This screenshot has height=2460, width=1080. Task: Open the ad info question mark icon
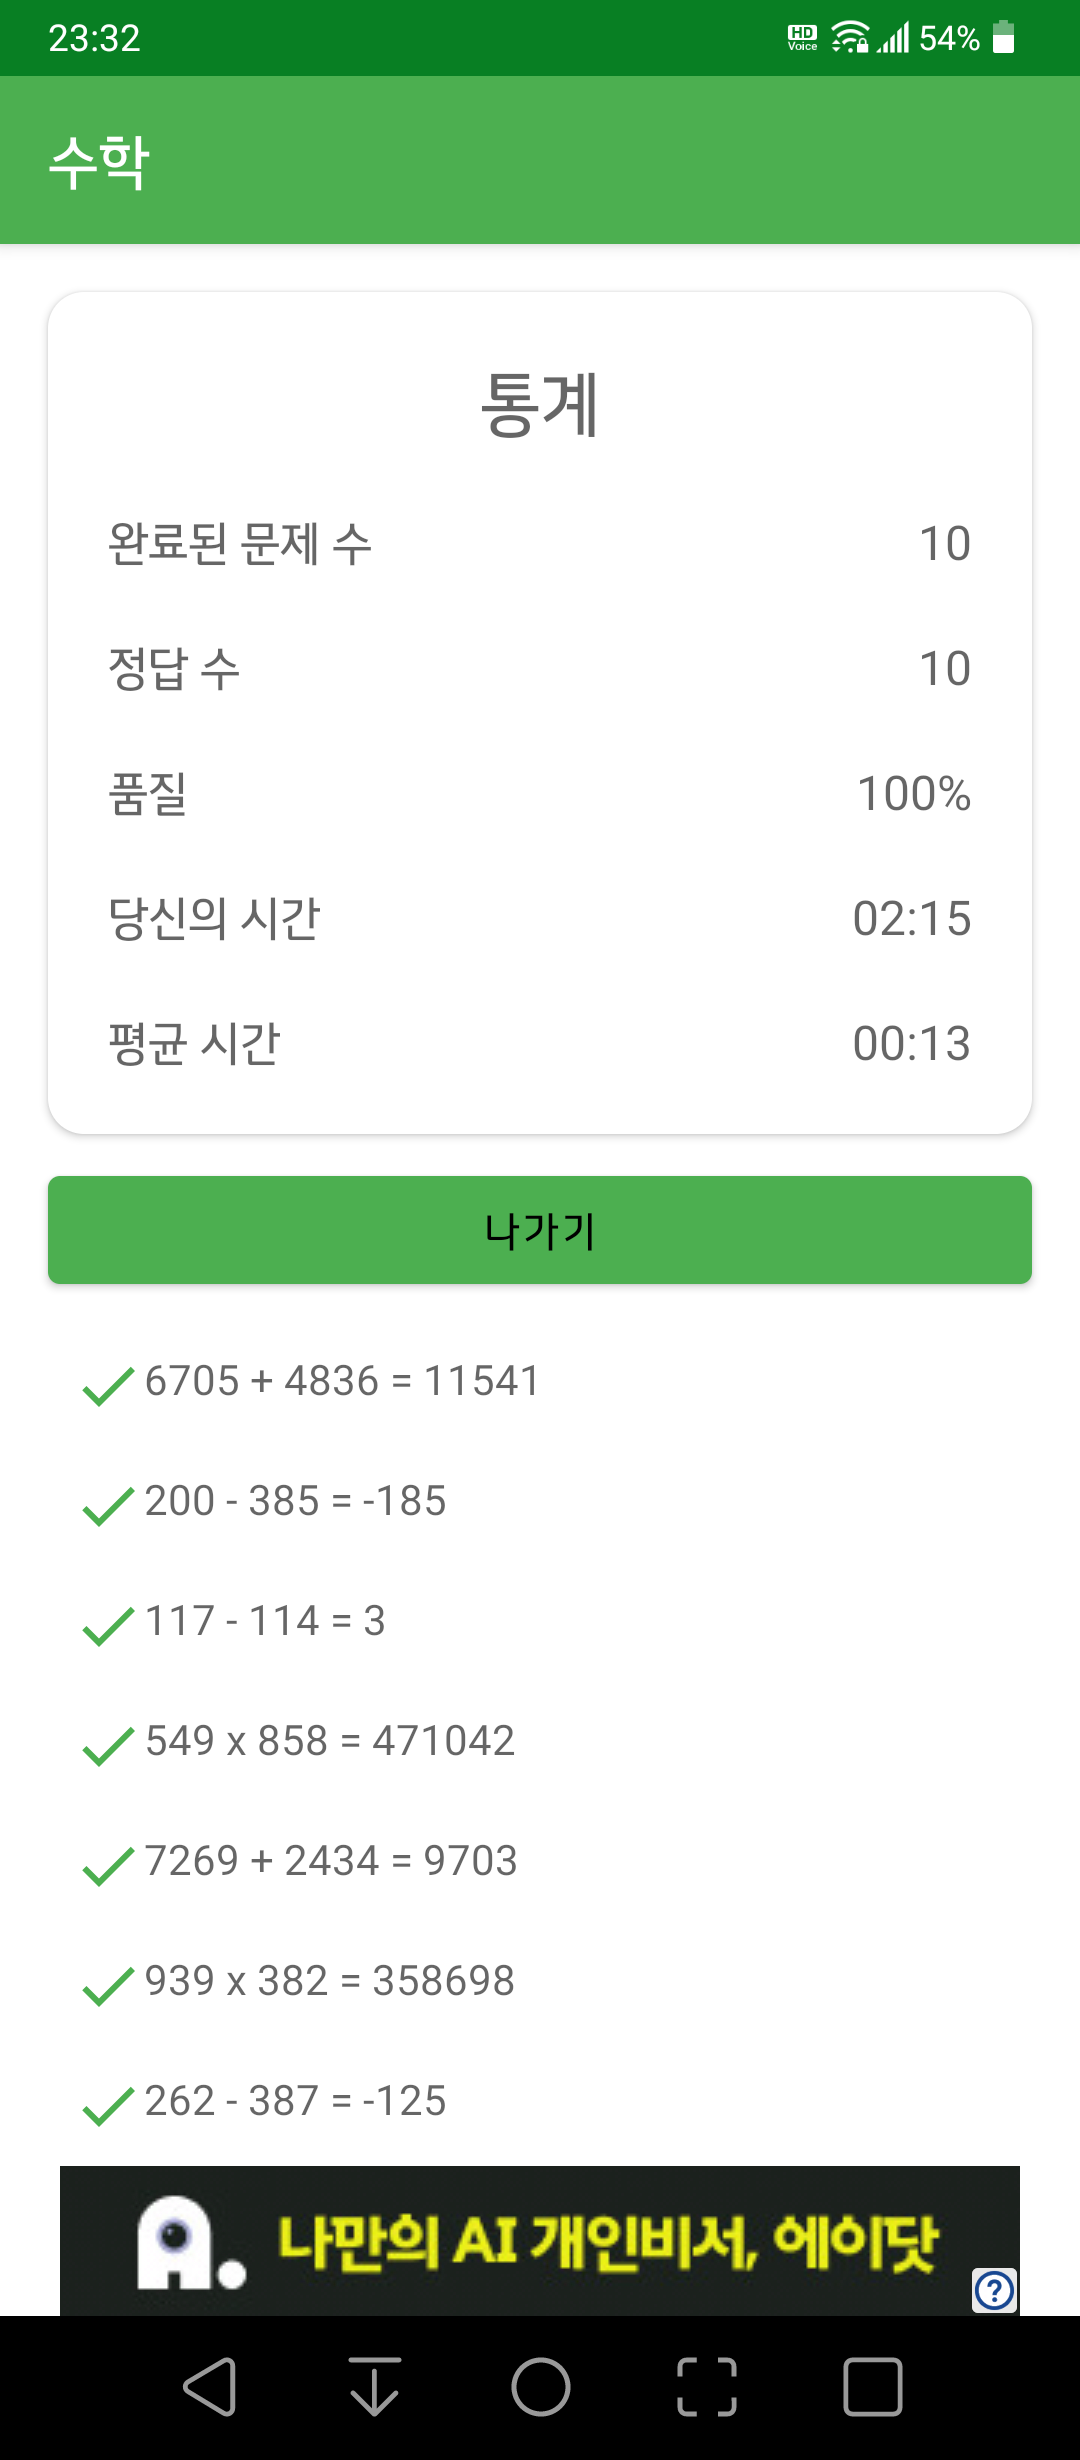[x=995, y=2290]
